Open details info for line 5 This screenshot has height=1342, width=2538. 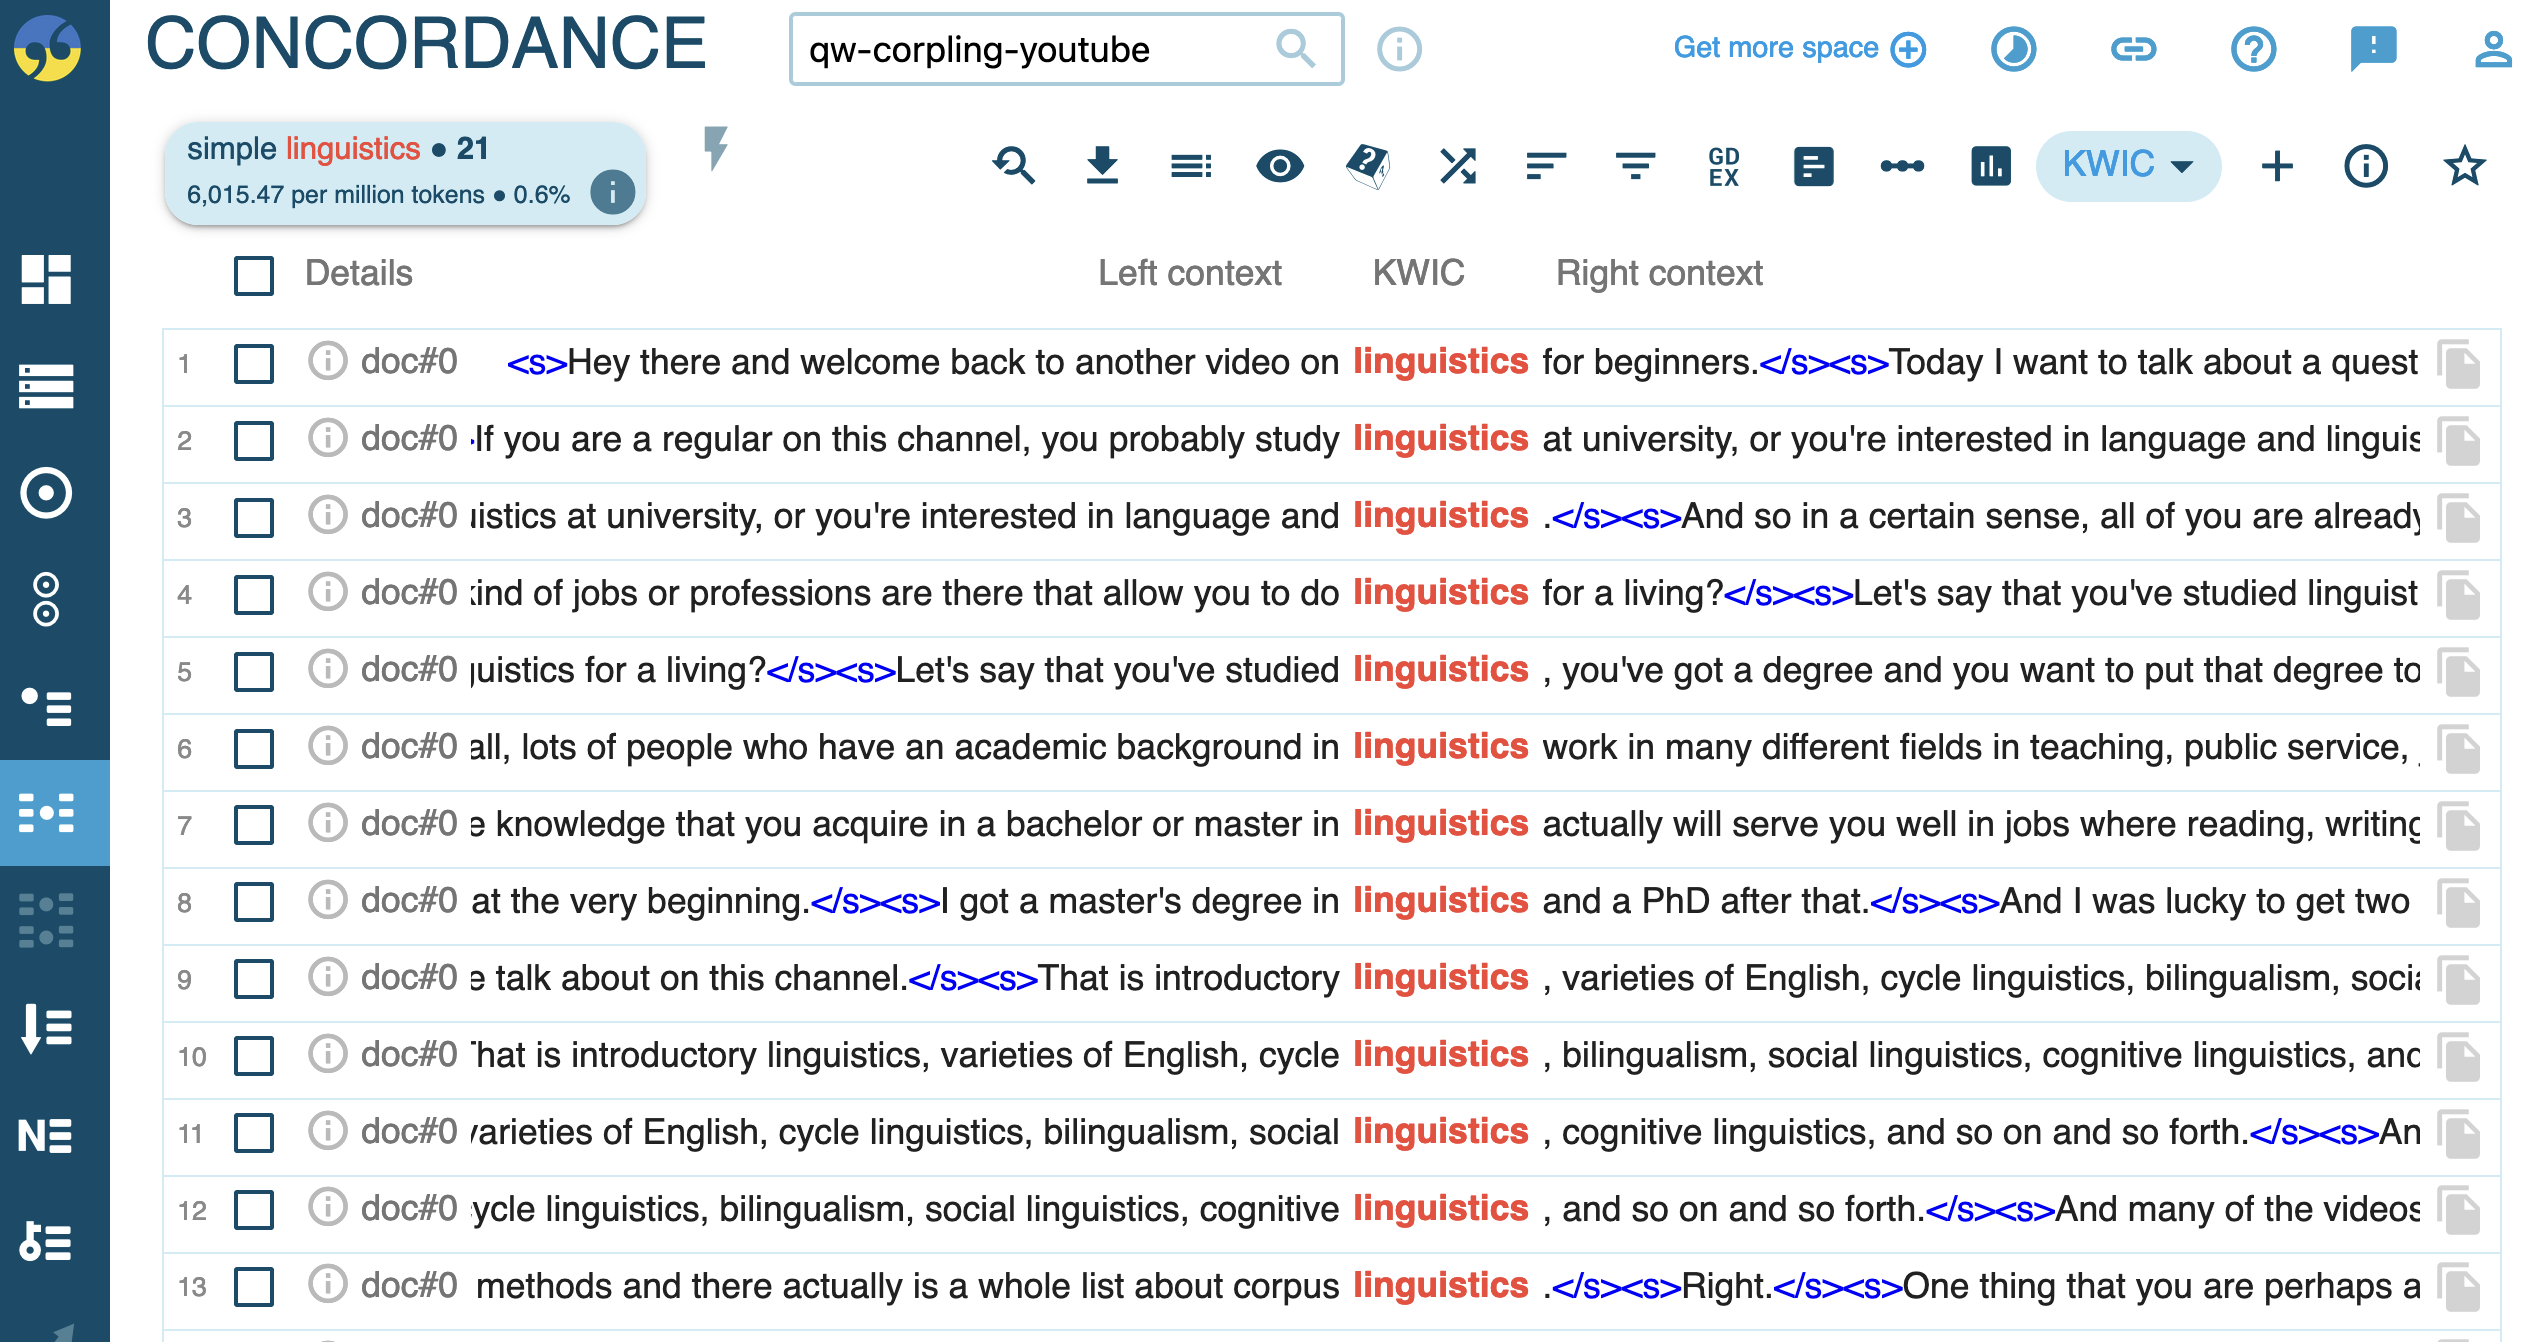click(327, 670)
